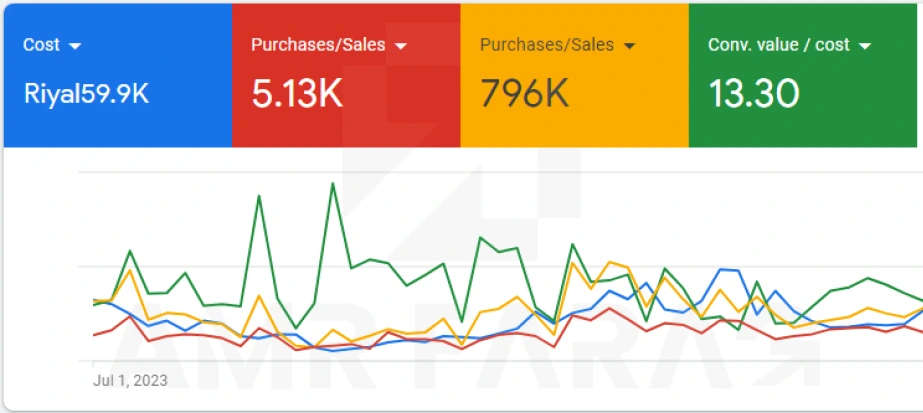The height and width of the screenshot is (413, 923).
Task: Open the red Purchases/Sales dropdown arrow
Action: 401,46
